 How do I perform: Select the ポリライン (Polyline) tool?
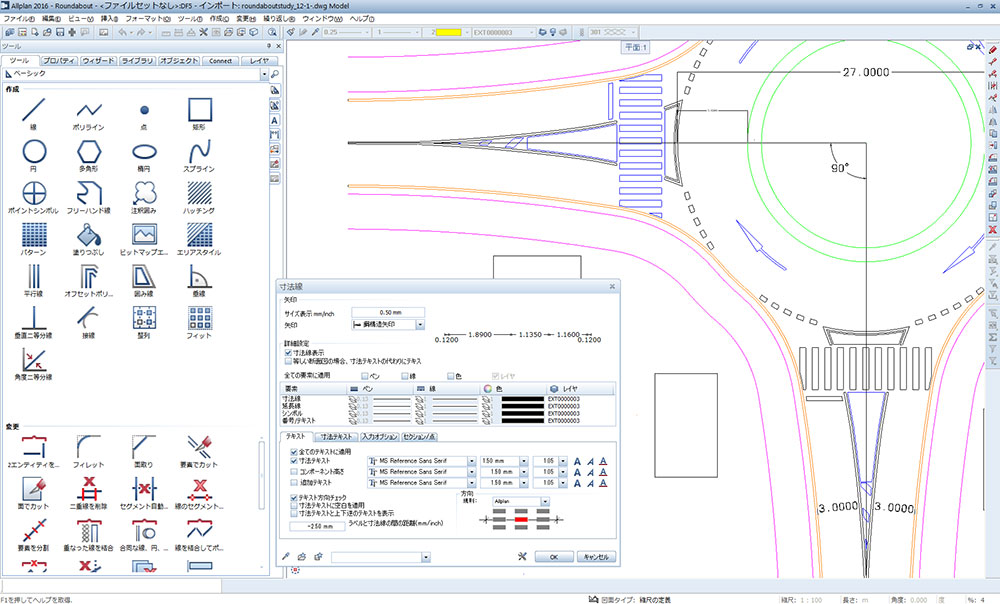[89, 108]
